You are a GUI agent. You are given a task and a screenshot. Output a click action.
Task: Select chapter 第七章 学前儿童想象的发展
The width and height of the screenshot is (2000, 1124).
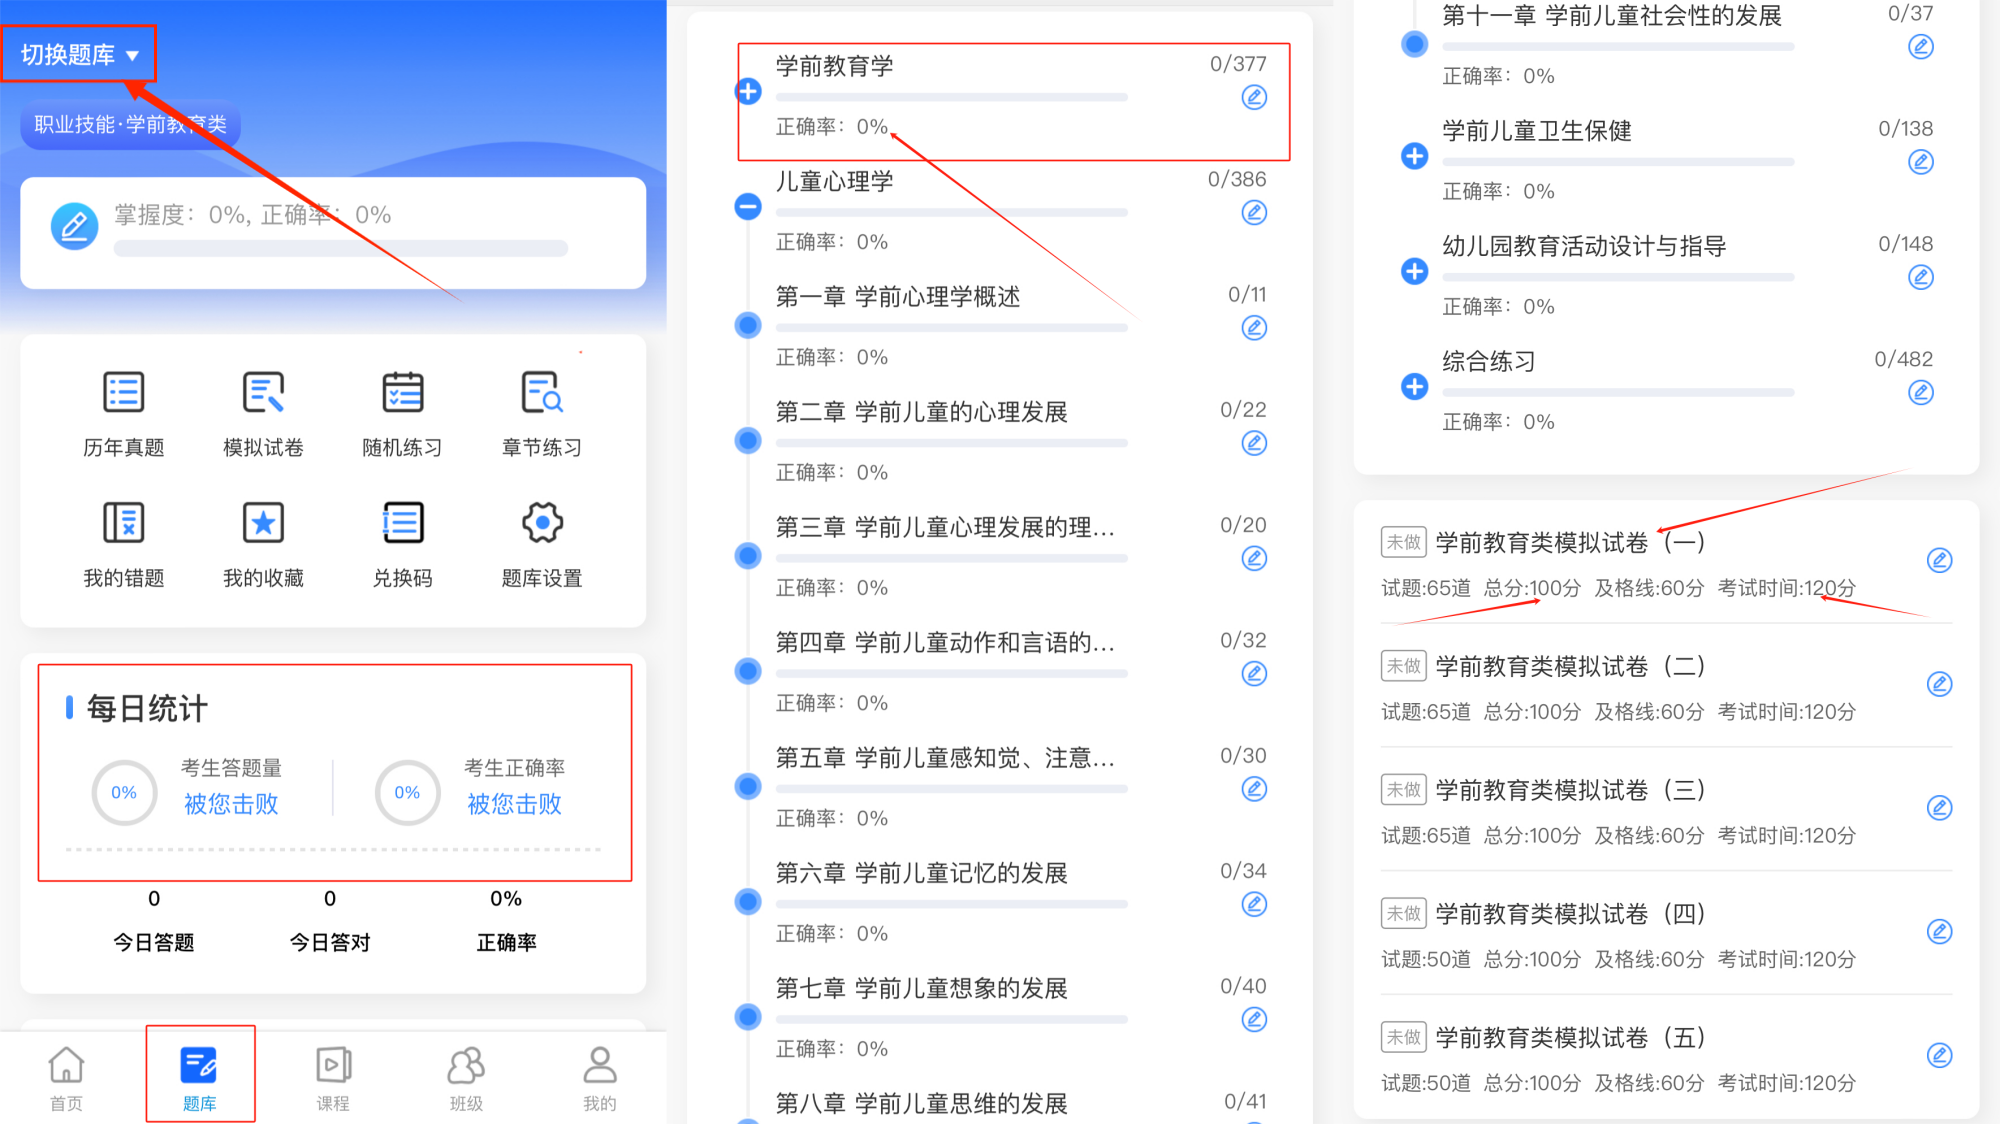pyautogui.click(x=921, y=988)
